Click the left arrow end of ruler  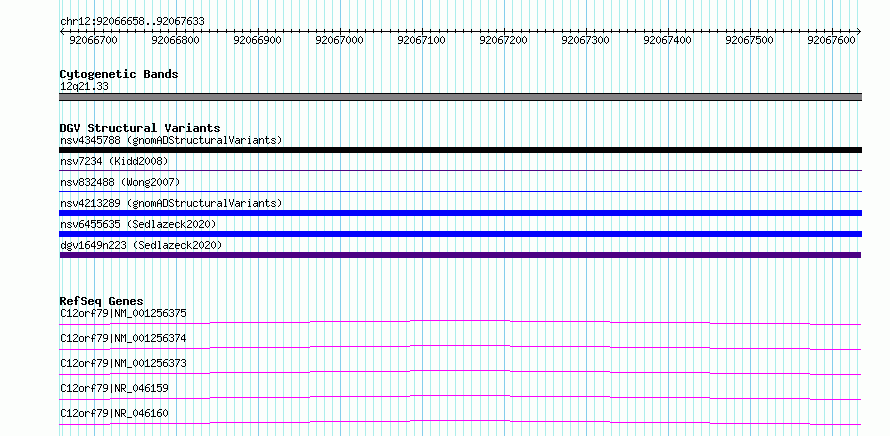[62, 32]
